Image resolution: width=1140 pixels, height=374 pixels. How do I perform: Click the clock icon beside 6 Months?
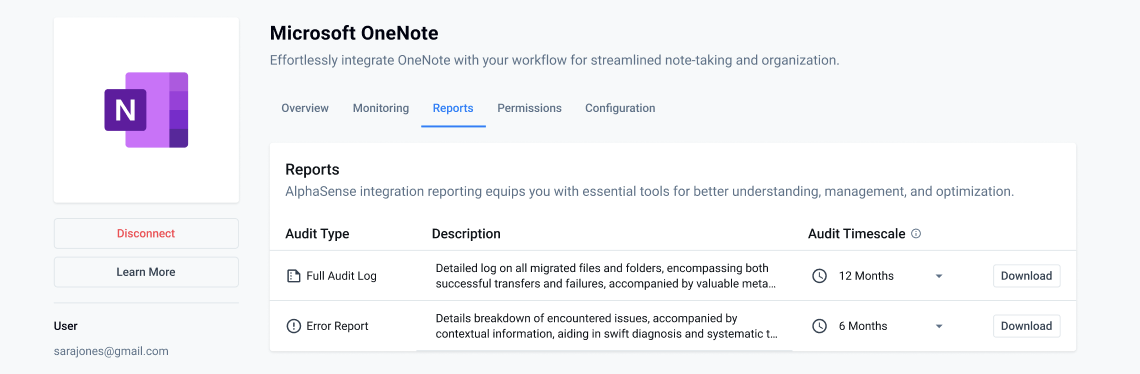pos(819,326)
